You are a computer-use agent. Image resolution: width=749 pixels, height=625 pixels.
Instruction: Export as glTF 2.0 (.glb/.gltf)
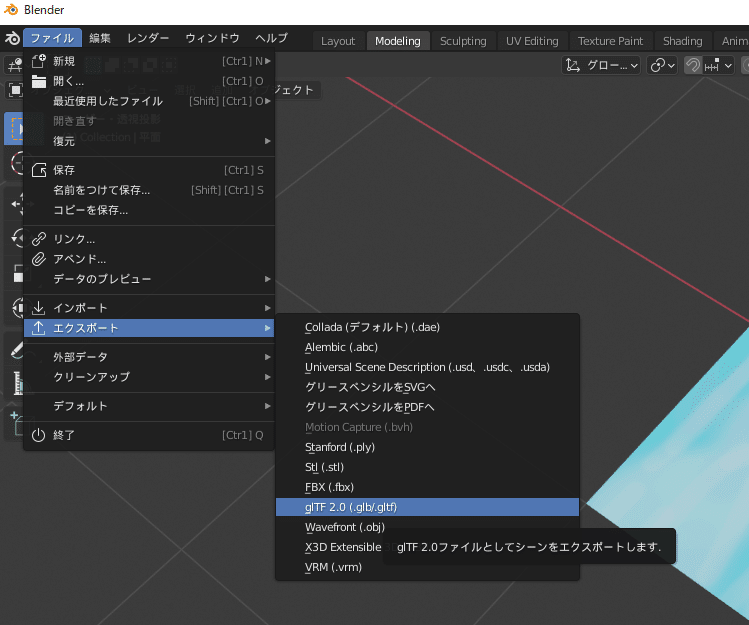pos(428,507)
